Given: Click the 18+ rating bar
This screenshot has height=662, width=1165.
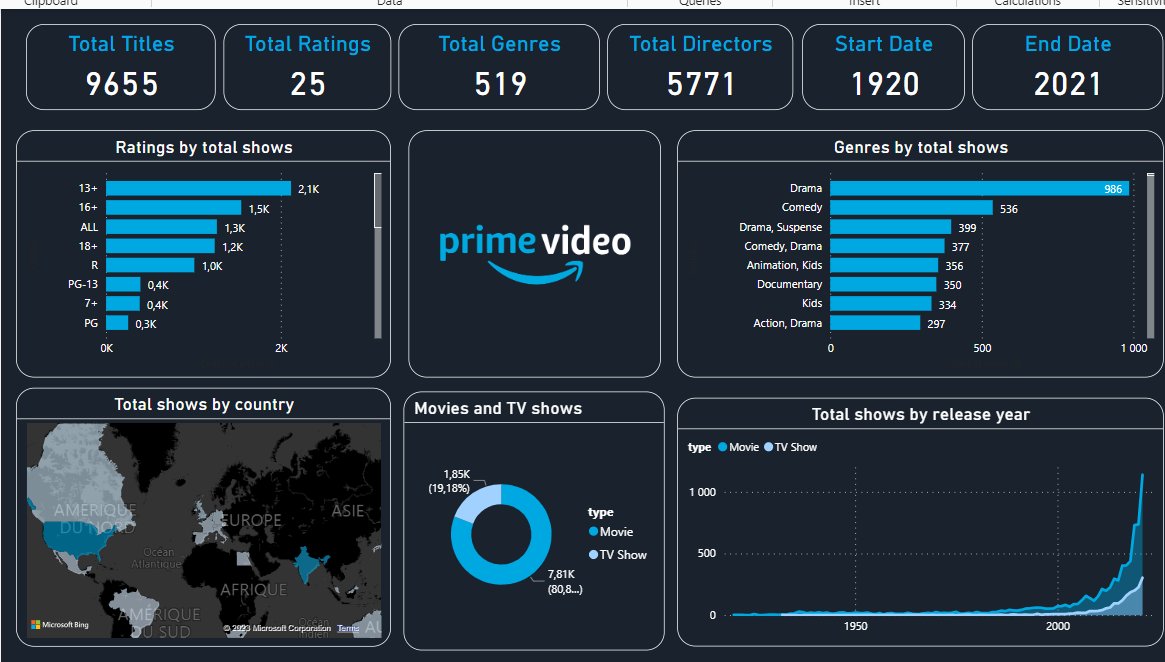Looking at the screenshot, I should coord(160,246).
